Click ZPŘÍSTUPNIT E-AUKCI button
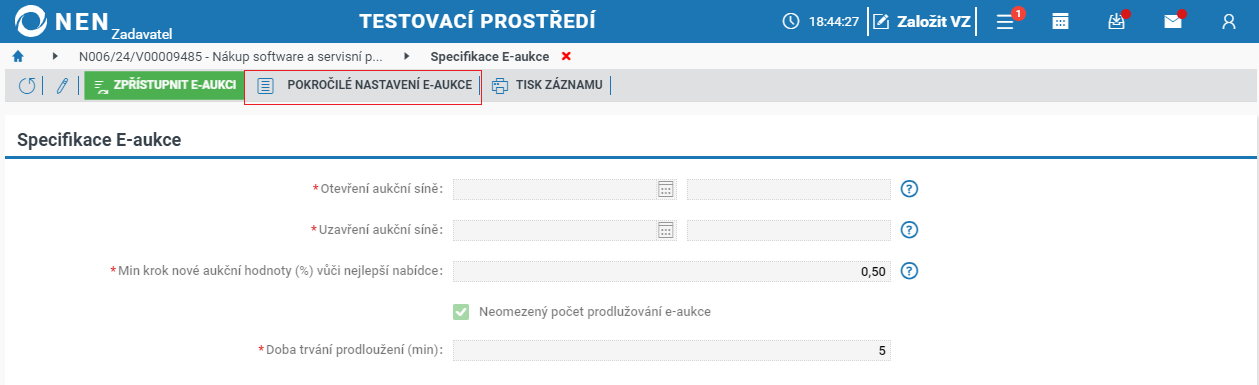Image resolution: width=1259 pixels, height=385 pixels. coord(164,86)
